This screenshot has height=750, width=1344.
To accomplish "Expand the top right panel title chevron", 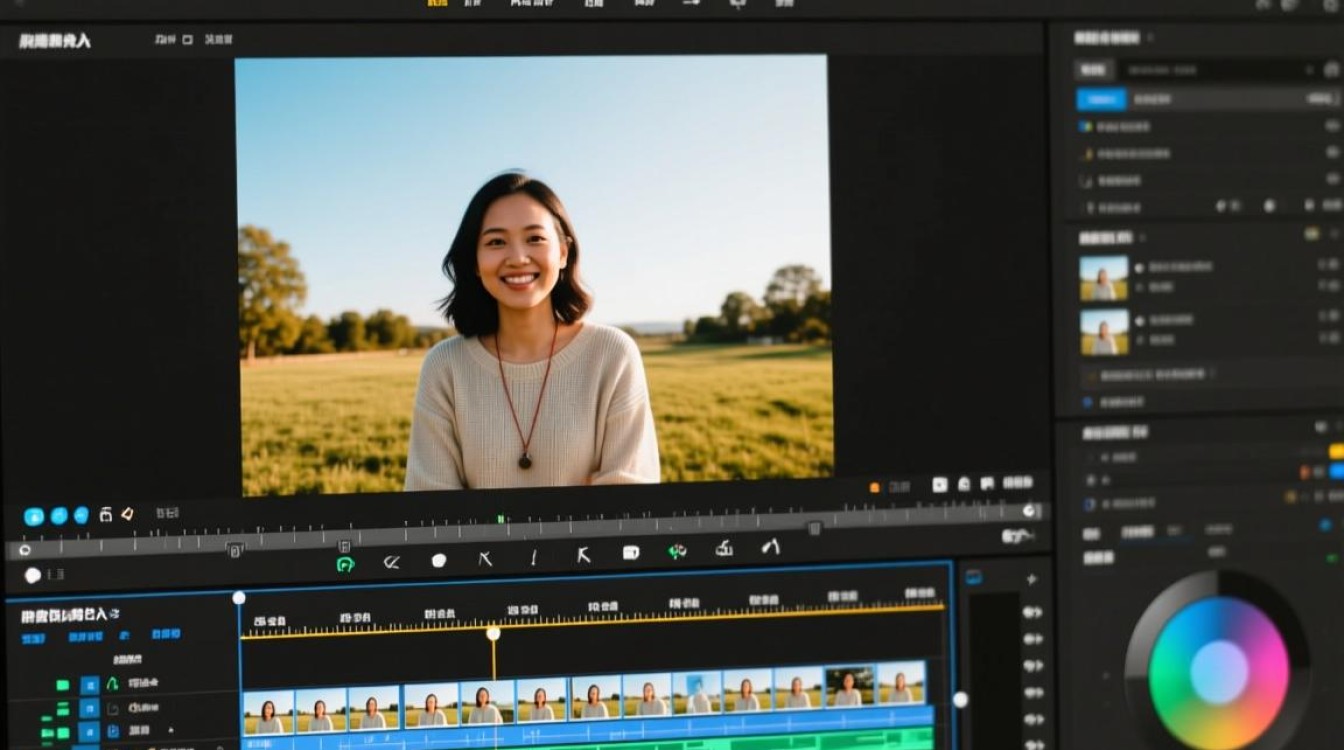I will click(1150, 38).
